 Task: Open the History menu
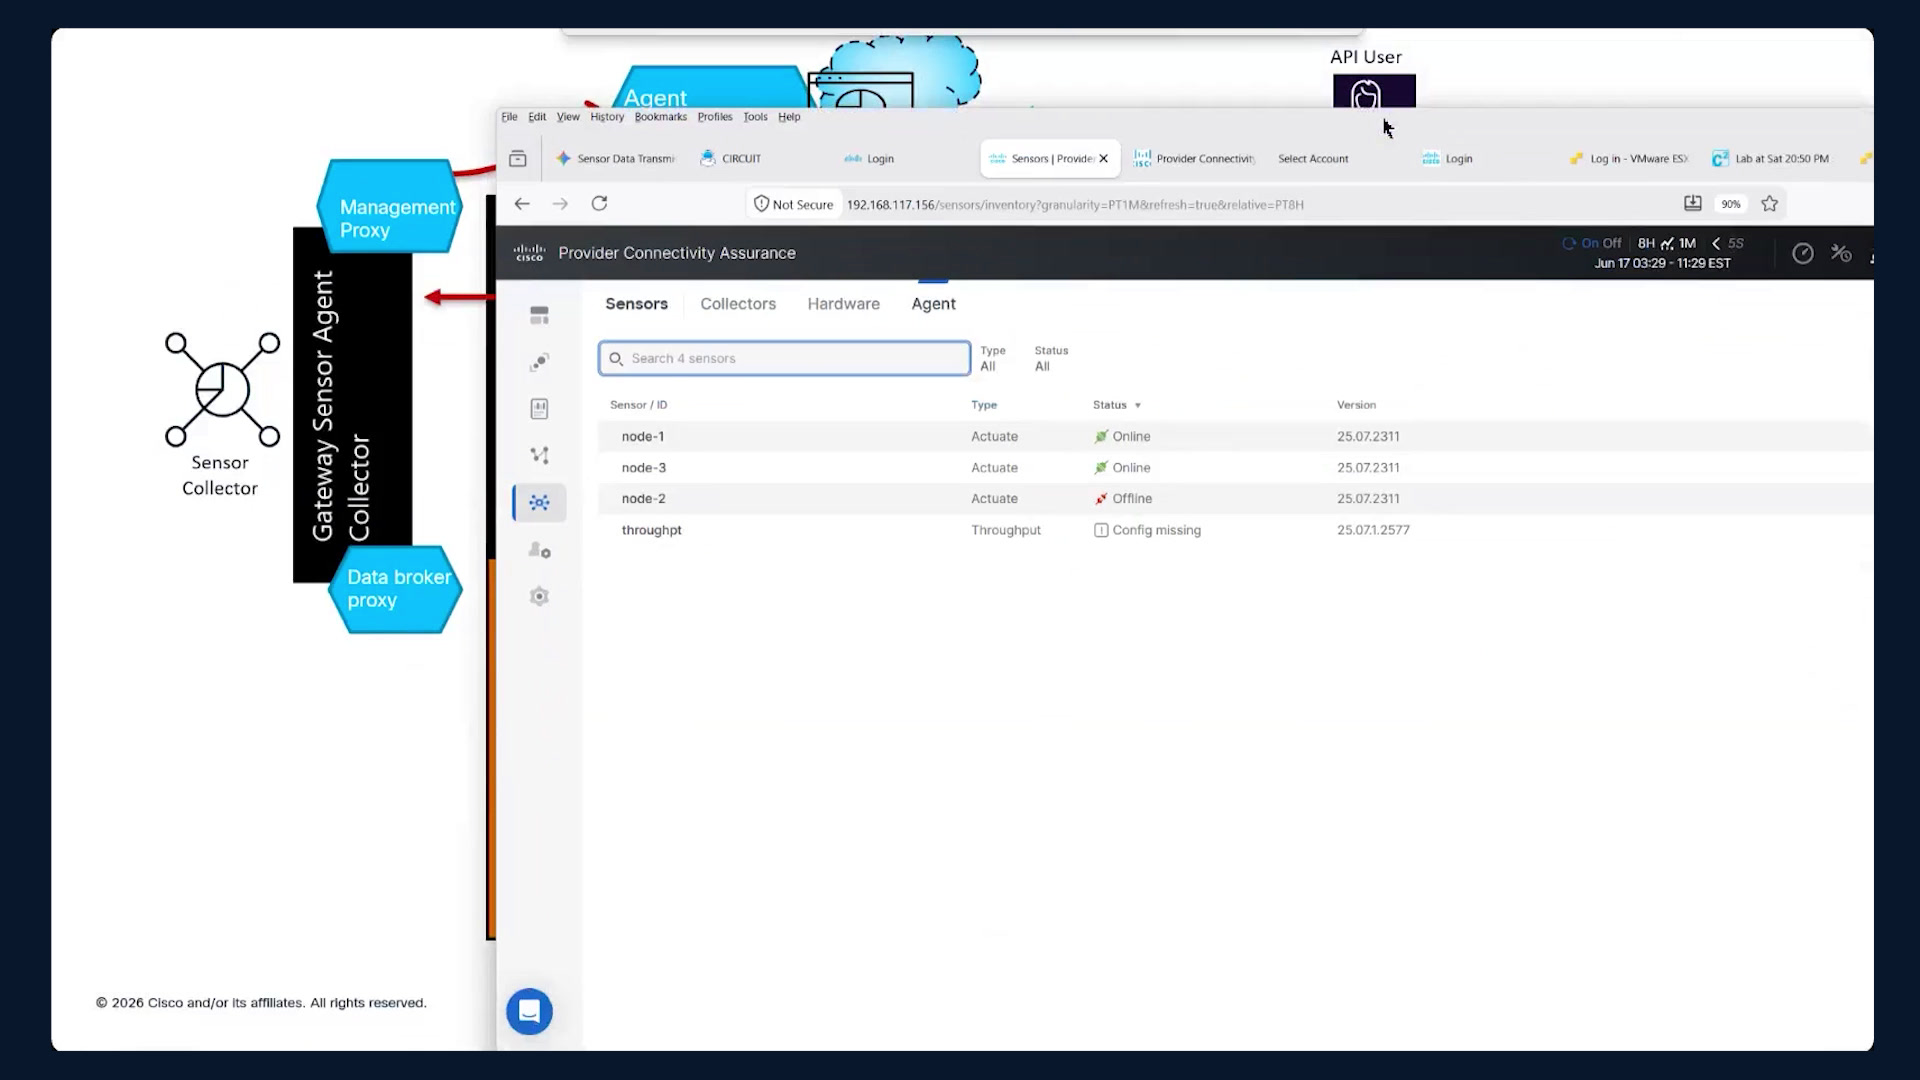(607, 117)
